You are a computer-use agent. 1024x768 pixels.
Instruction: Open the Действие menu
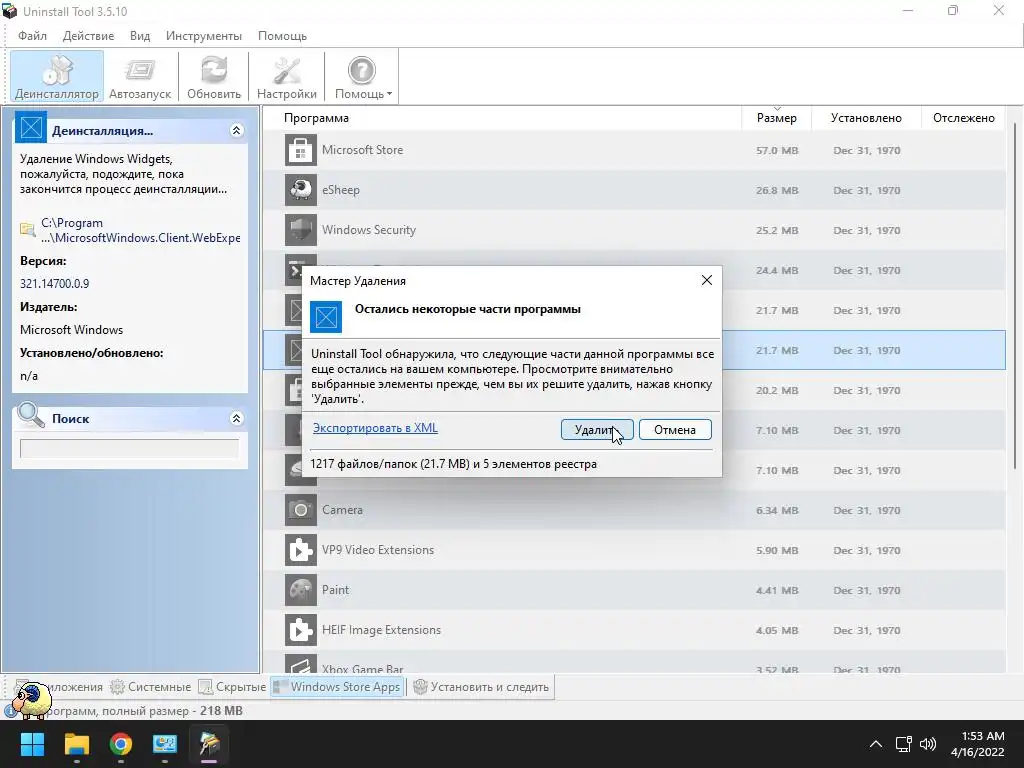[88, 36]
